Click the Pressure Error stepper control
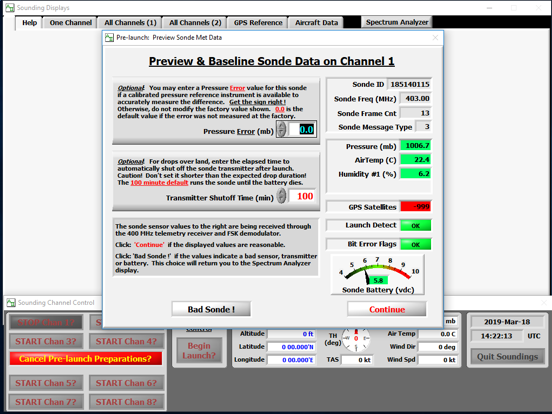 pos(281,129)
